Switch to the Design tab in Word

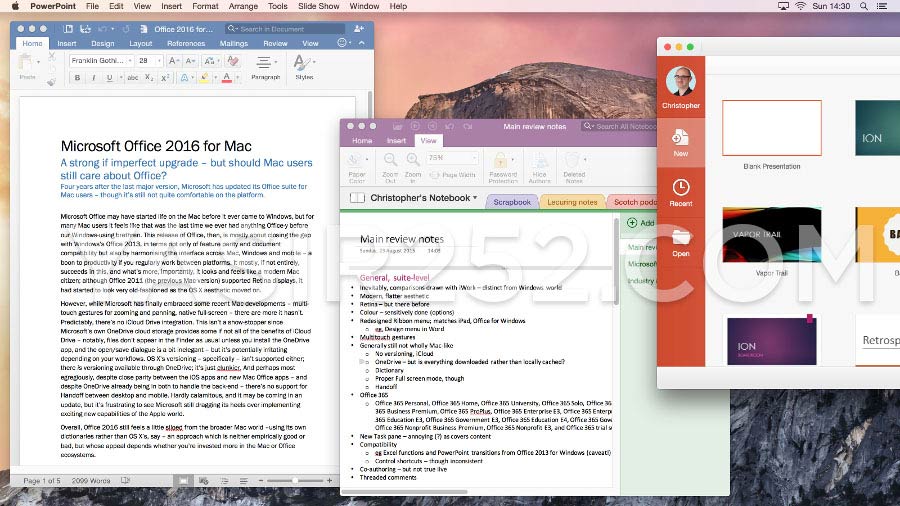(103, 44)
